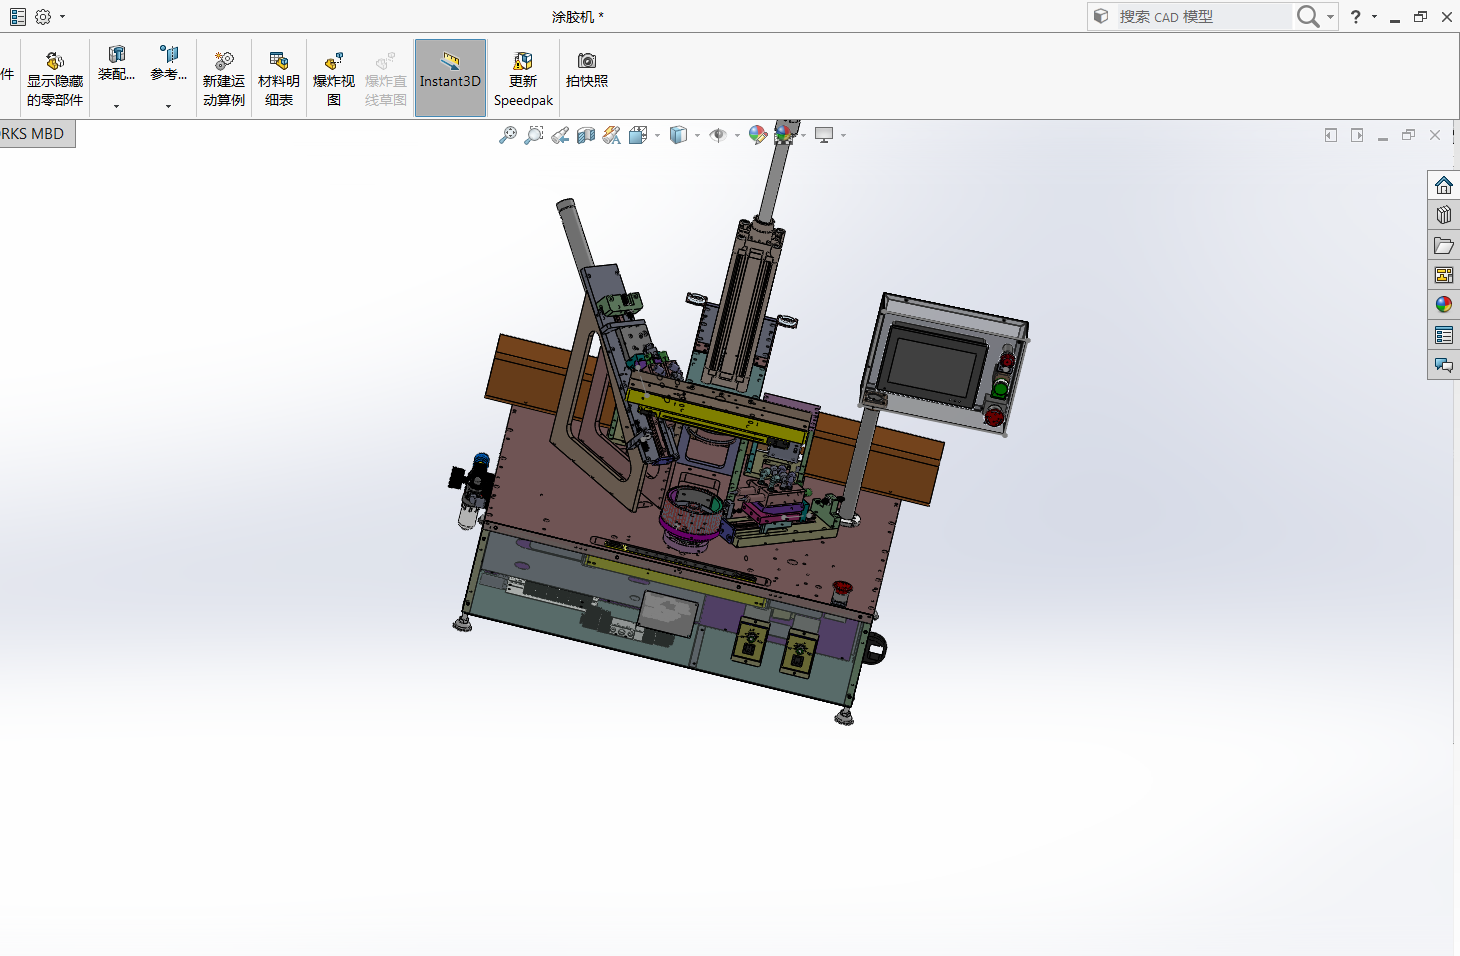Open the Assembly Features (装配...) tool

116,62
